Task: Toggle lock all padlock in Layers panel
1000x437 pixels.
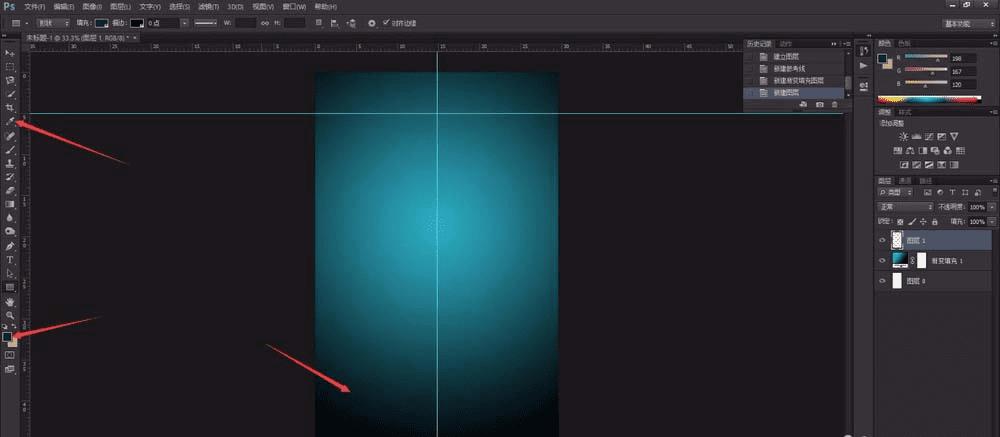Action: 934,221
